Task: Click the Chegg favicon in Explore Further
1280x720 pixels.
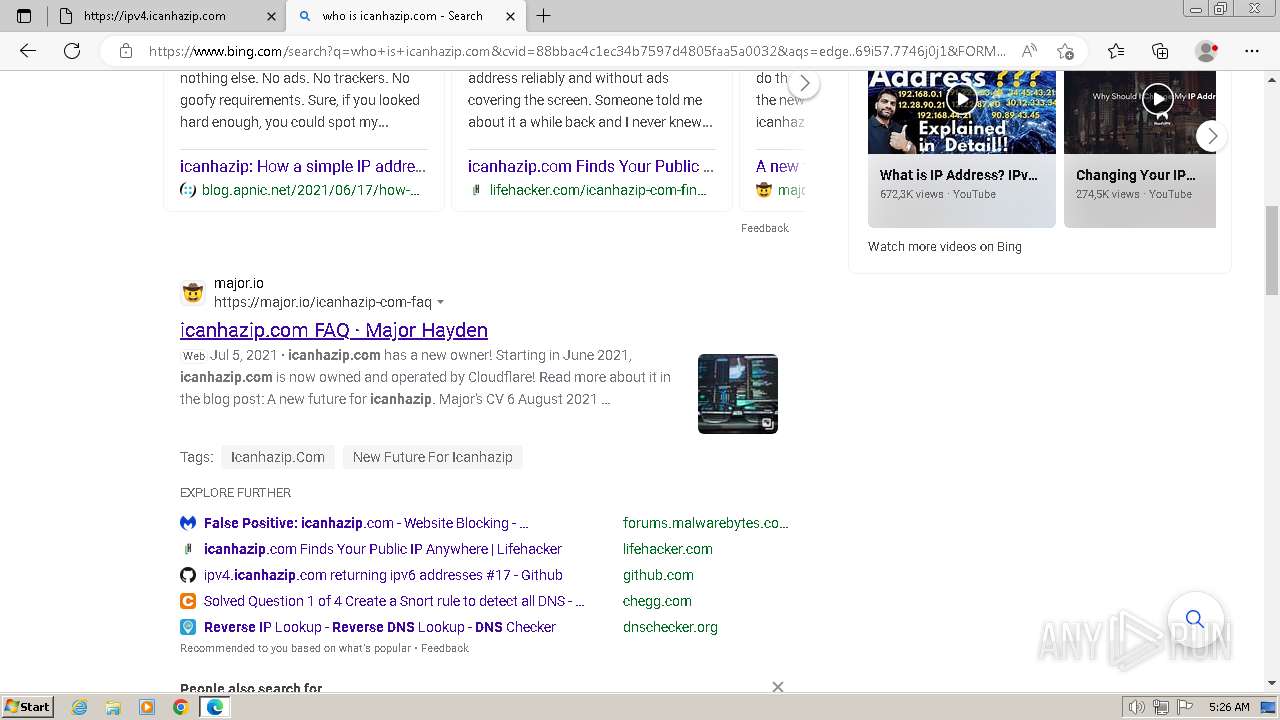Action: point(188,601)
